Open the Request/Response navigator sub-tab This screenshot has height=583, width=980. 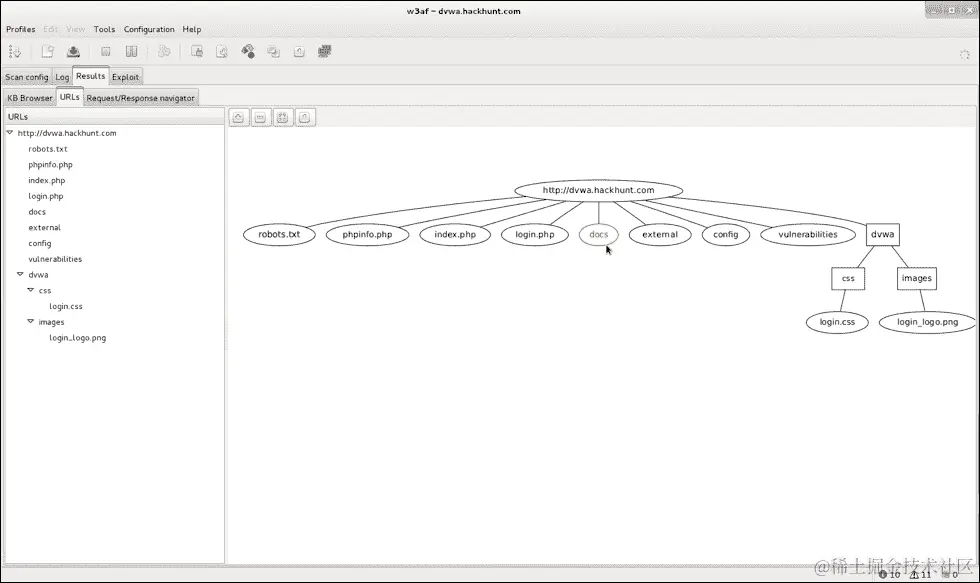pos(141,98)
